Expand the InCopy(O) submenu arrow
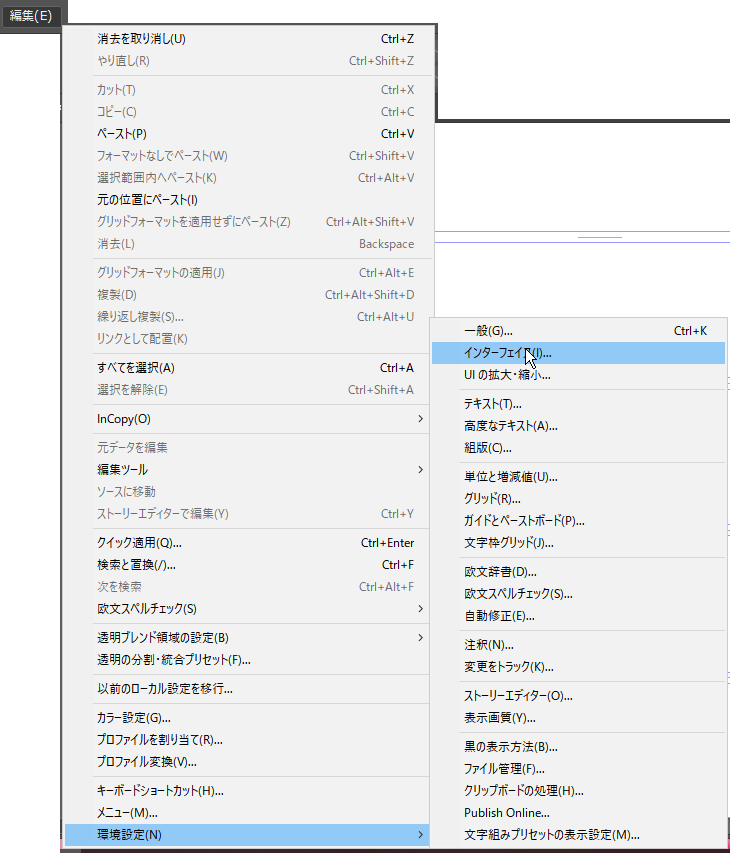 click(x=420, y=418)
